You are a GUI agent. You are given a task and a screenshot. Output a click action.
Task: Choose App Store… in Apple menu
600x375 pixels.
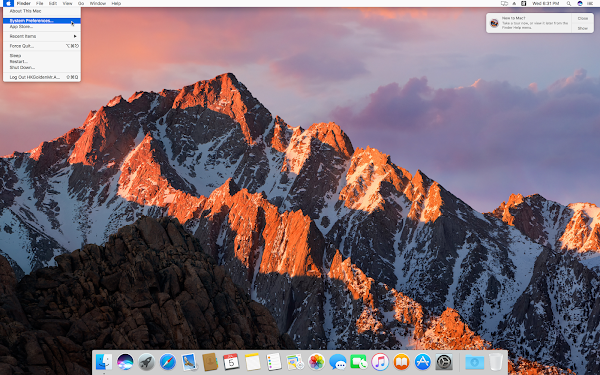pyautogui.click(x=42, y=27)
